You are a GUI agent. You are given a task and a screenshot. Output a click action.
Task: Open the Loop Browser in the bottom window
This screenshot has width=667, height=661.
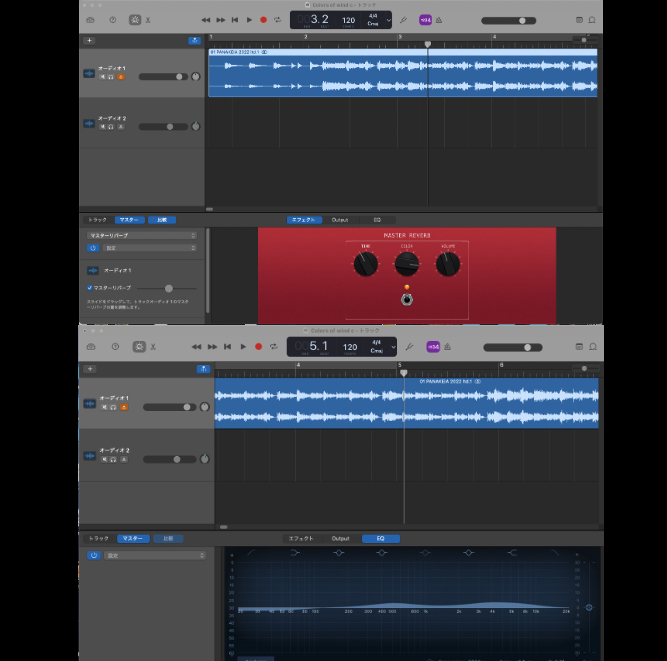[x=593, y=347]
